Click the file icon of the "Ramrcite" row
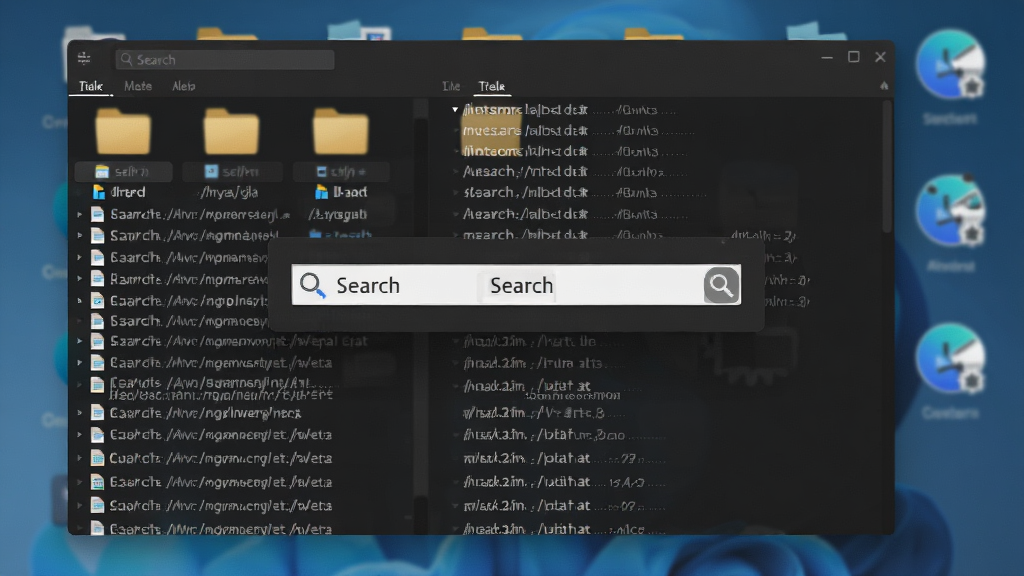Image resolution: width=1024 pixels, height=576 pixels. (x=97, y=279)
